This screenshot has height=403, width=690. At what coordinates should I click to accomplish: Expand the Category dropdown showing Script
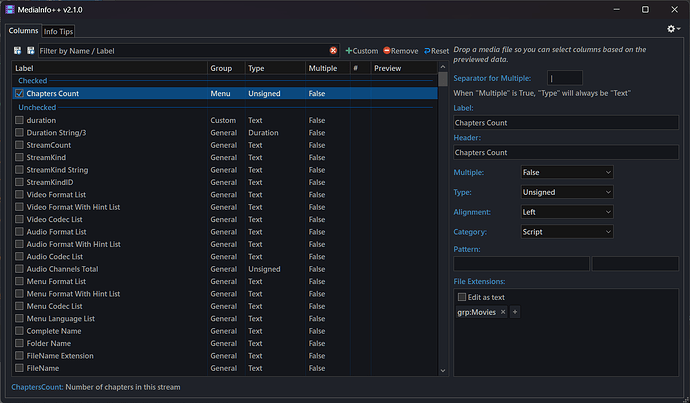click(x=566, y=231)
